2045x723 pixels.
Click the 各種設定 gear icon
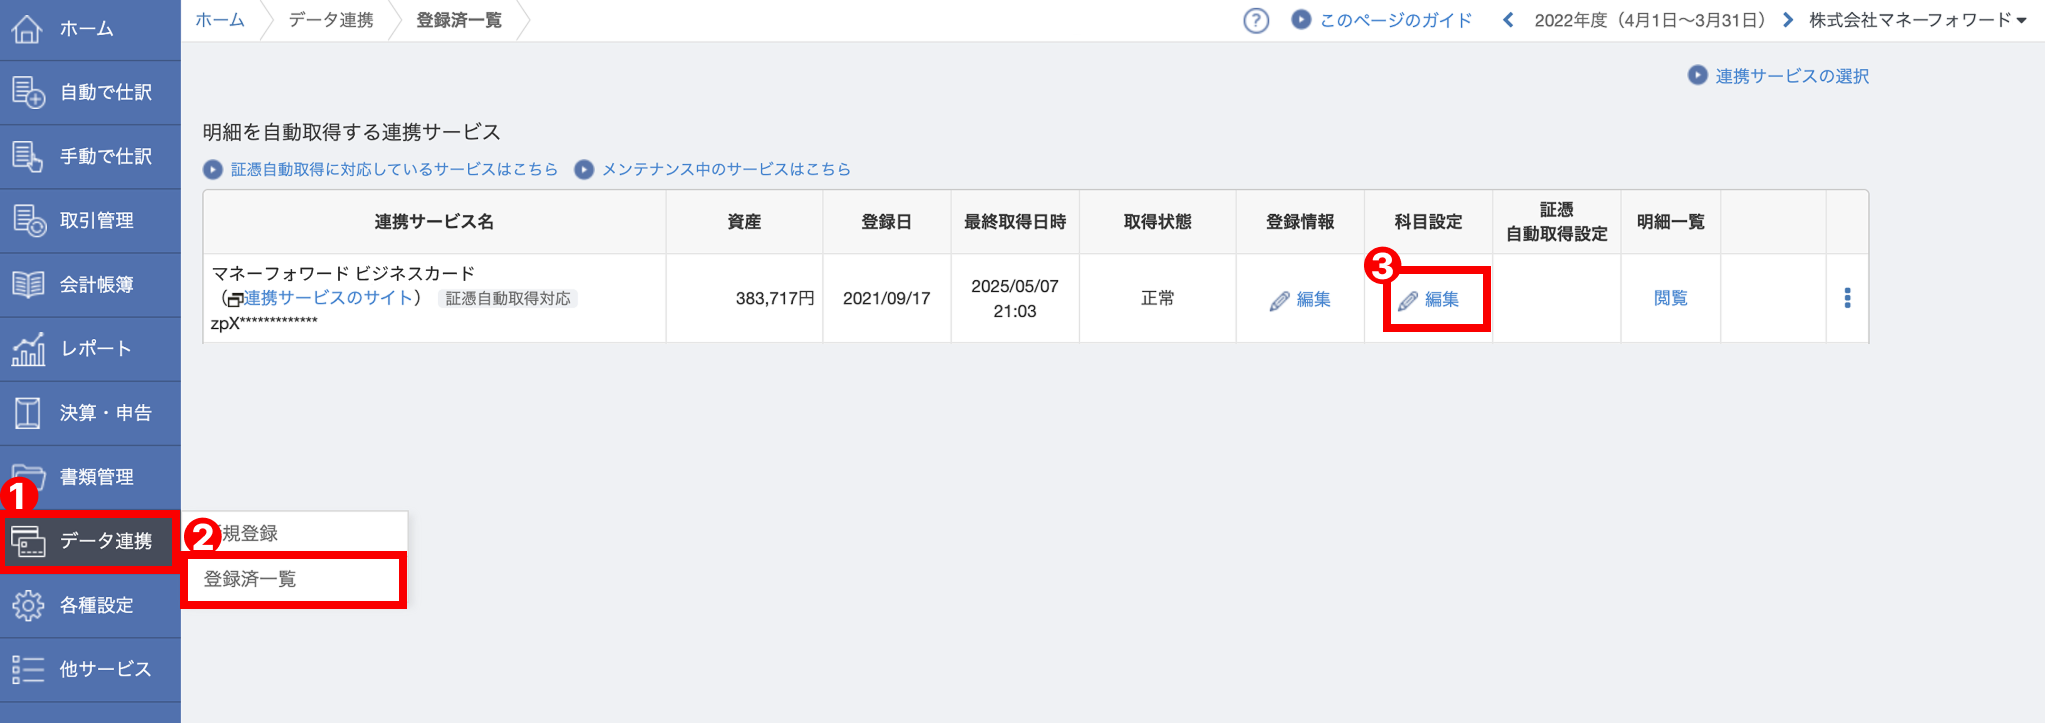(x=28, y=605)
